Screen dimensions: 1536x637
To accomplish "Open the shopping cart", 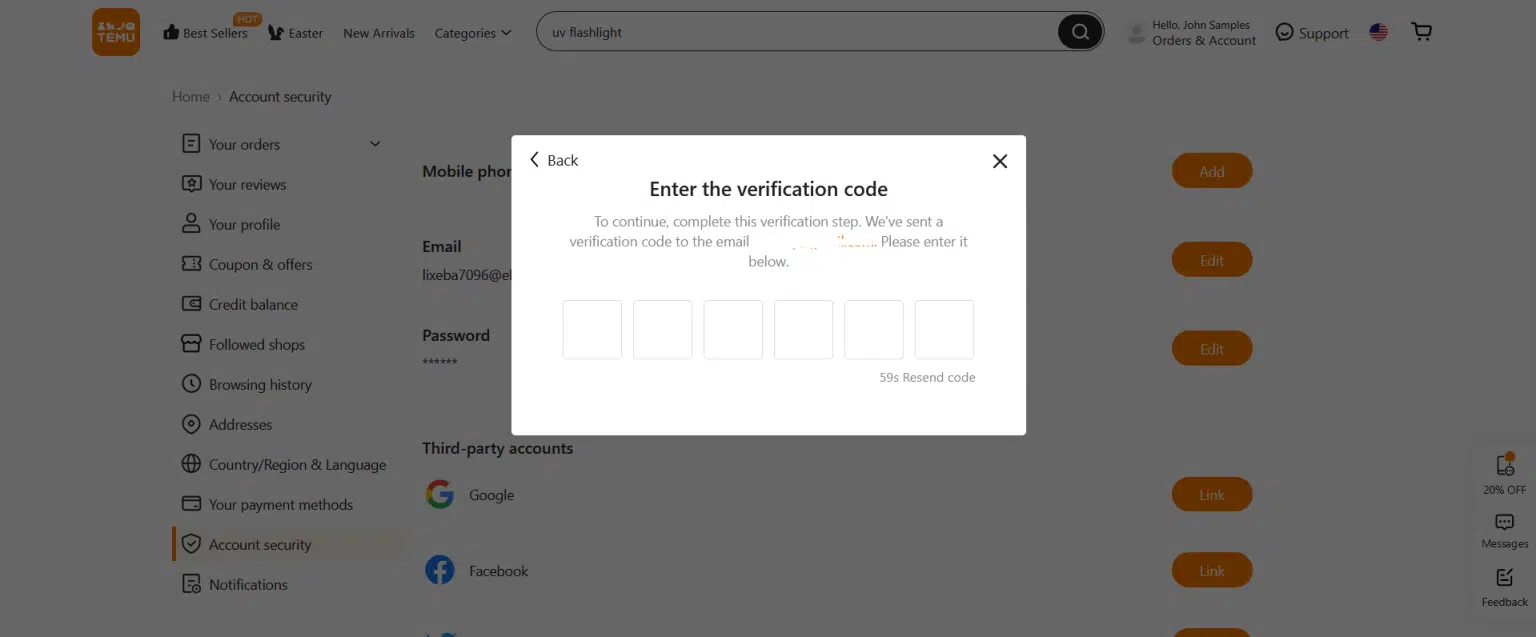I will (x=1421, y=31).
